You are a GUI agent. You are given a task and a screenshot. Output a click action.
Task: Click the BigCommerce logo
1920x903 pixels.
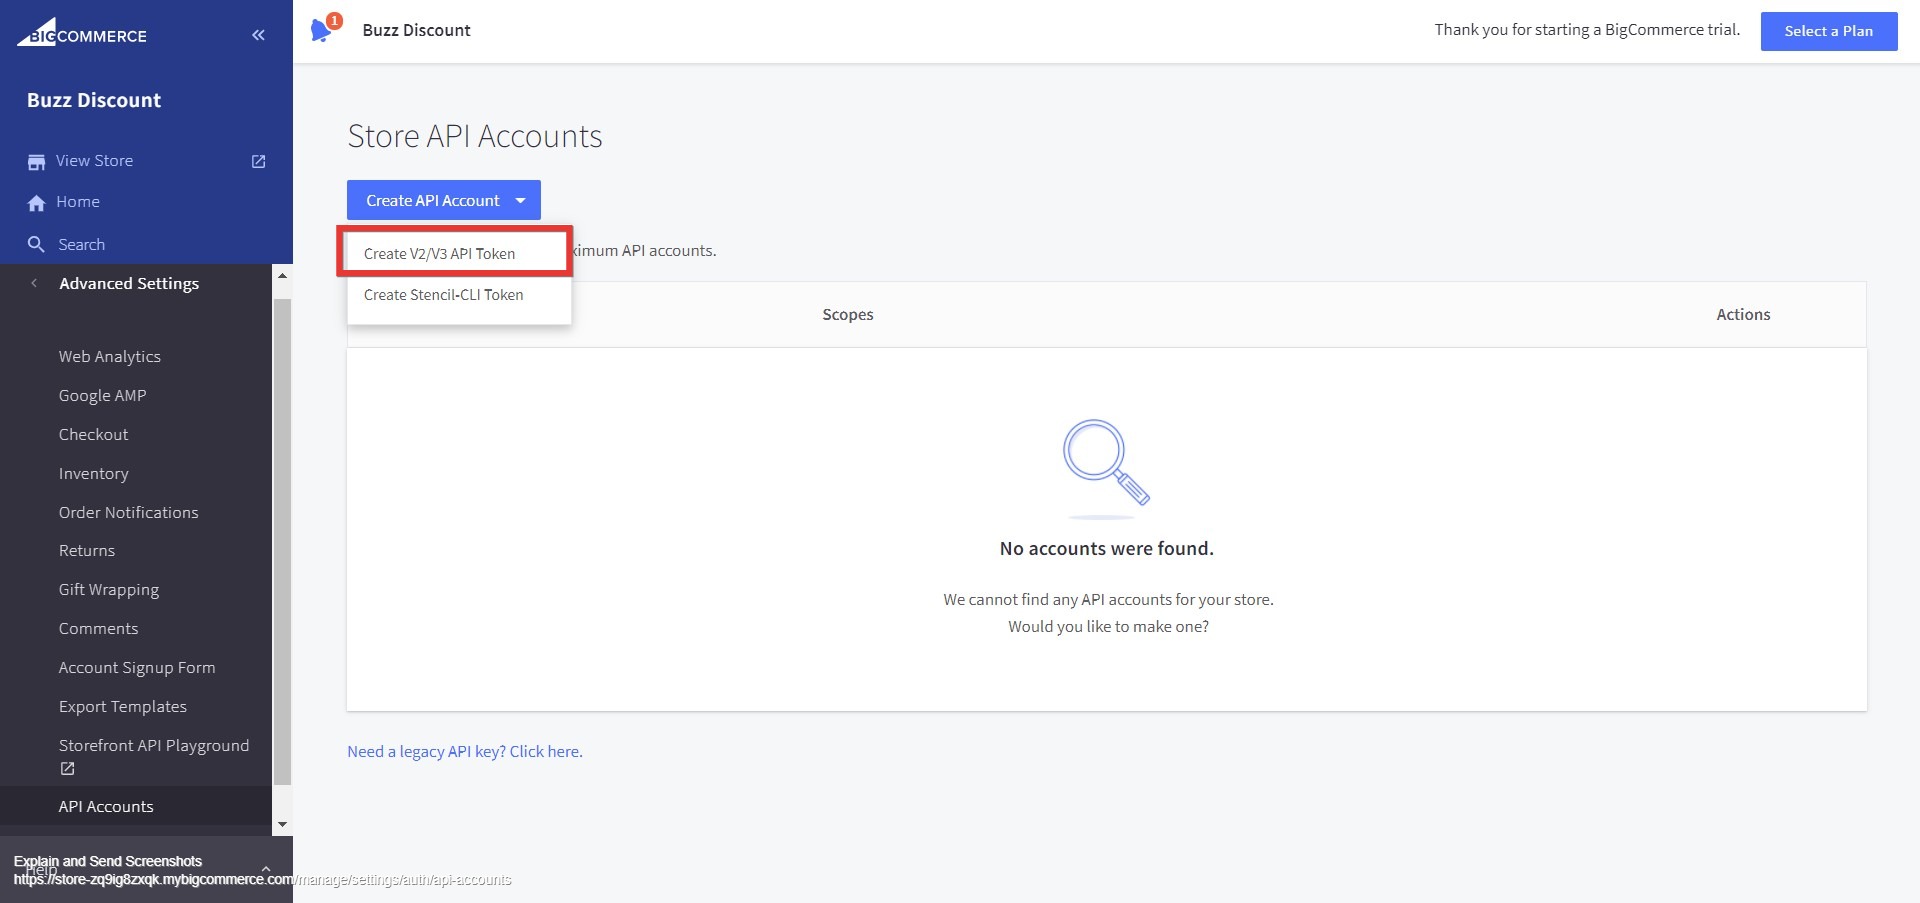coord(82,33)
